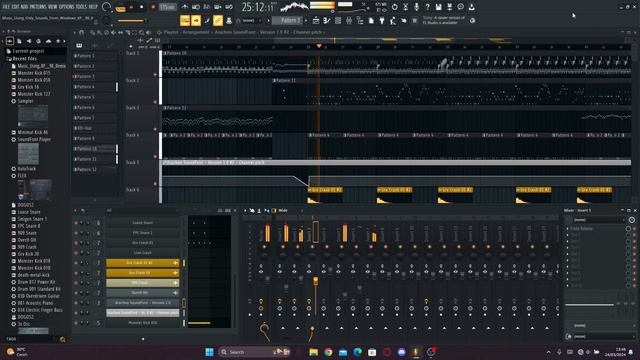This screenshot has height=360, width=640.
Task: Open the PATTERNS menu
Action: point(38,7)
